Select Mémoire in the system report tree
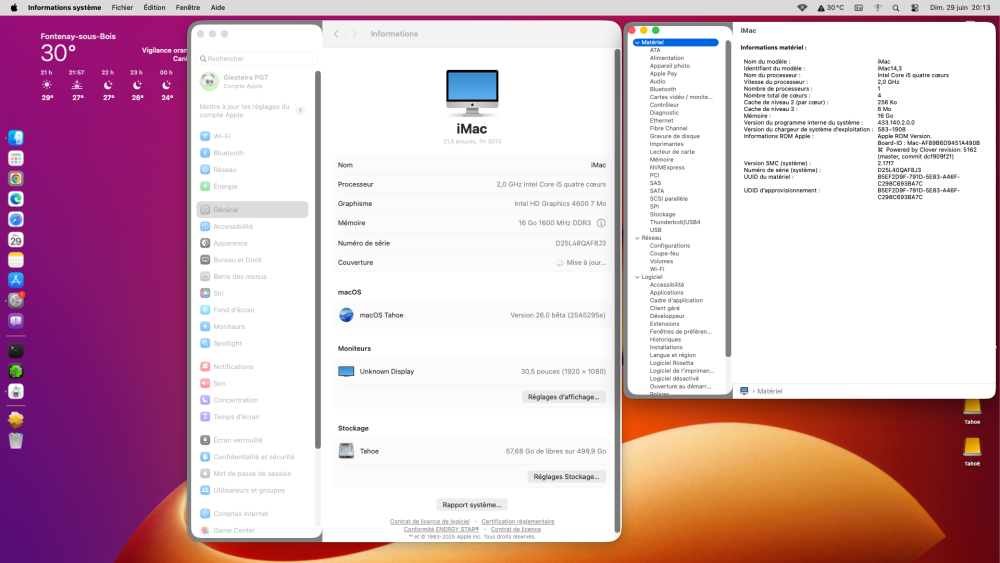The height and width of the screenshot is (563, 1000). click(661, 159)
